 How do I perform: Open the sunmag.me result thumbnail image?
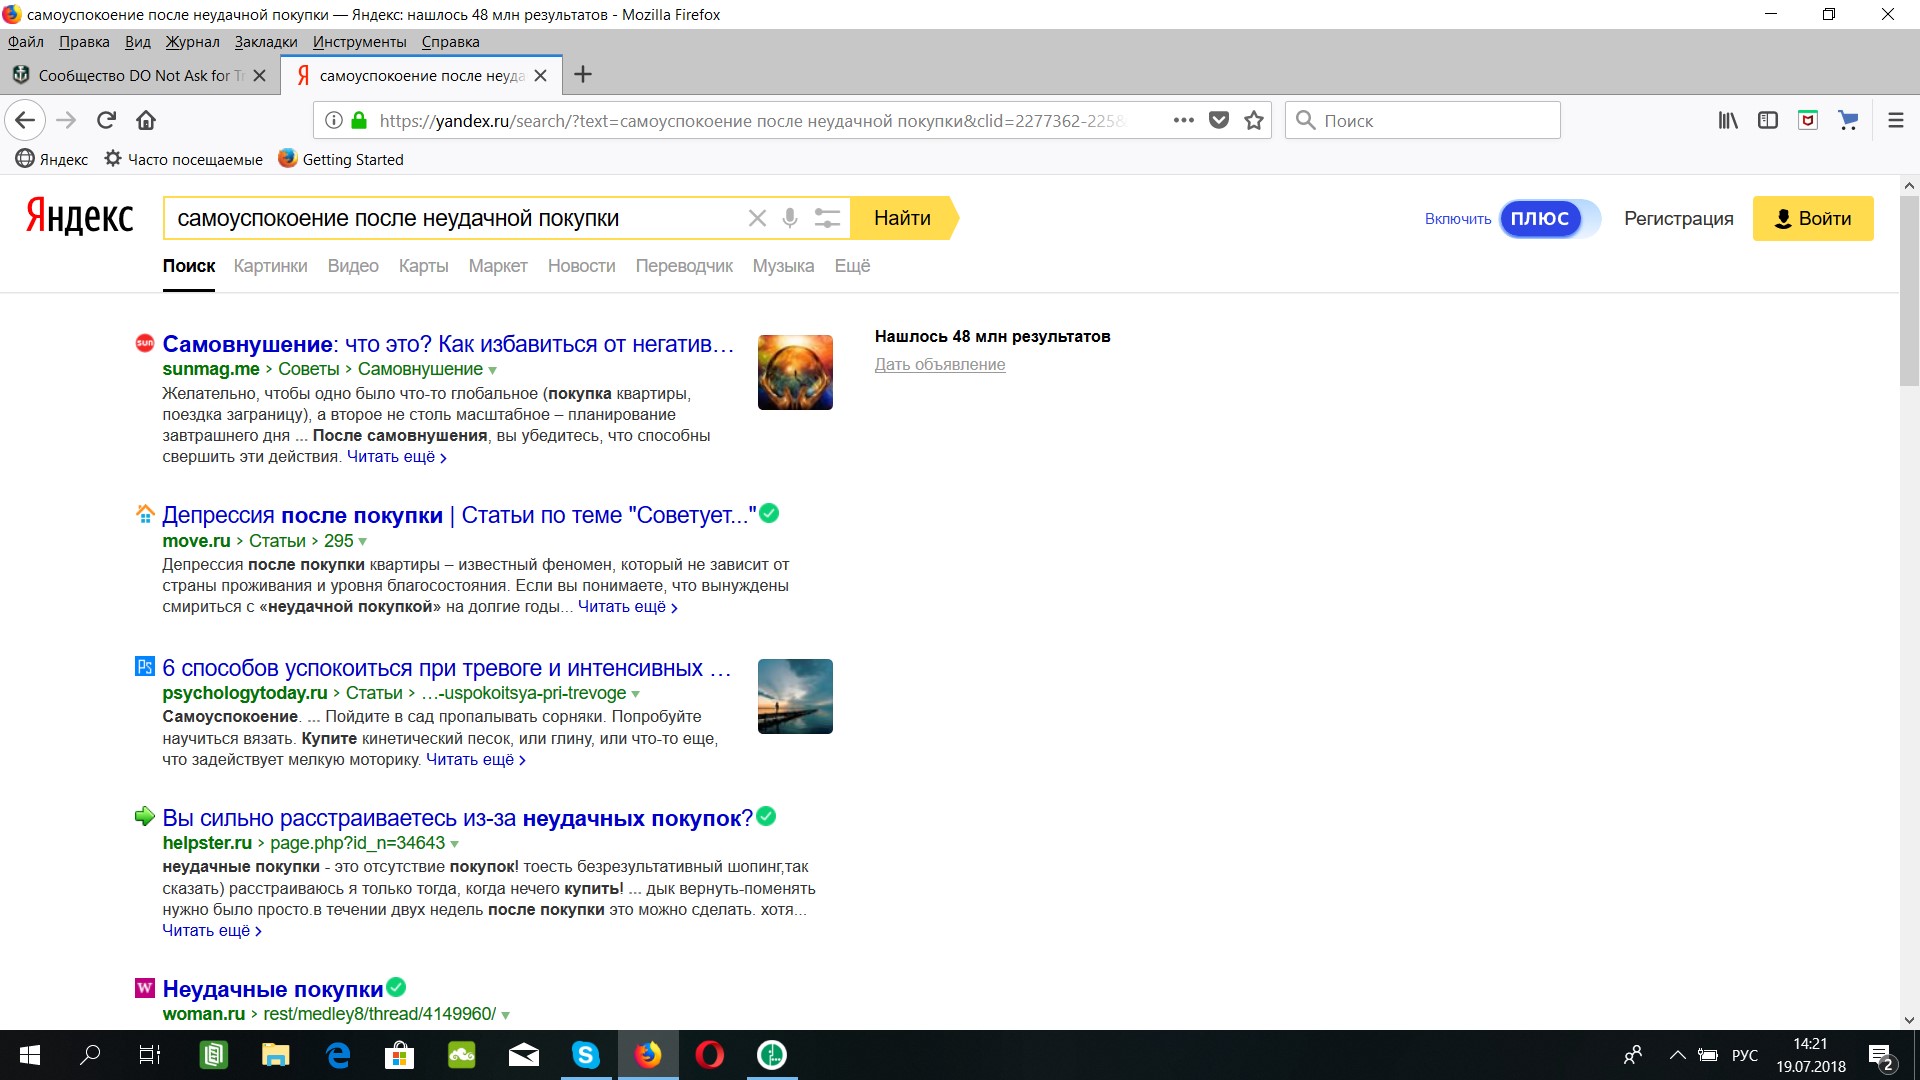[795, 372]
